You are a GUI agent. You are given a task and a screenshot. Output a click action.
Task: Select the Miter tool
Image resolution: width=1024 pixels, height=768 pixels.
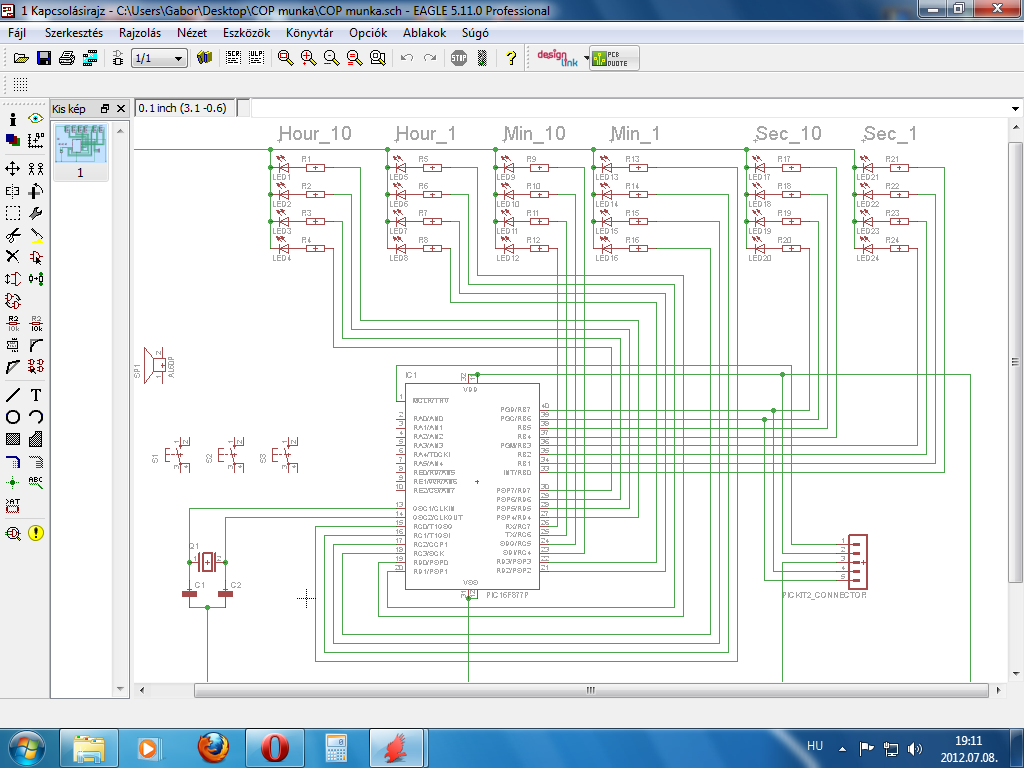tap(36, 345)
